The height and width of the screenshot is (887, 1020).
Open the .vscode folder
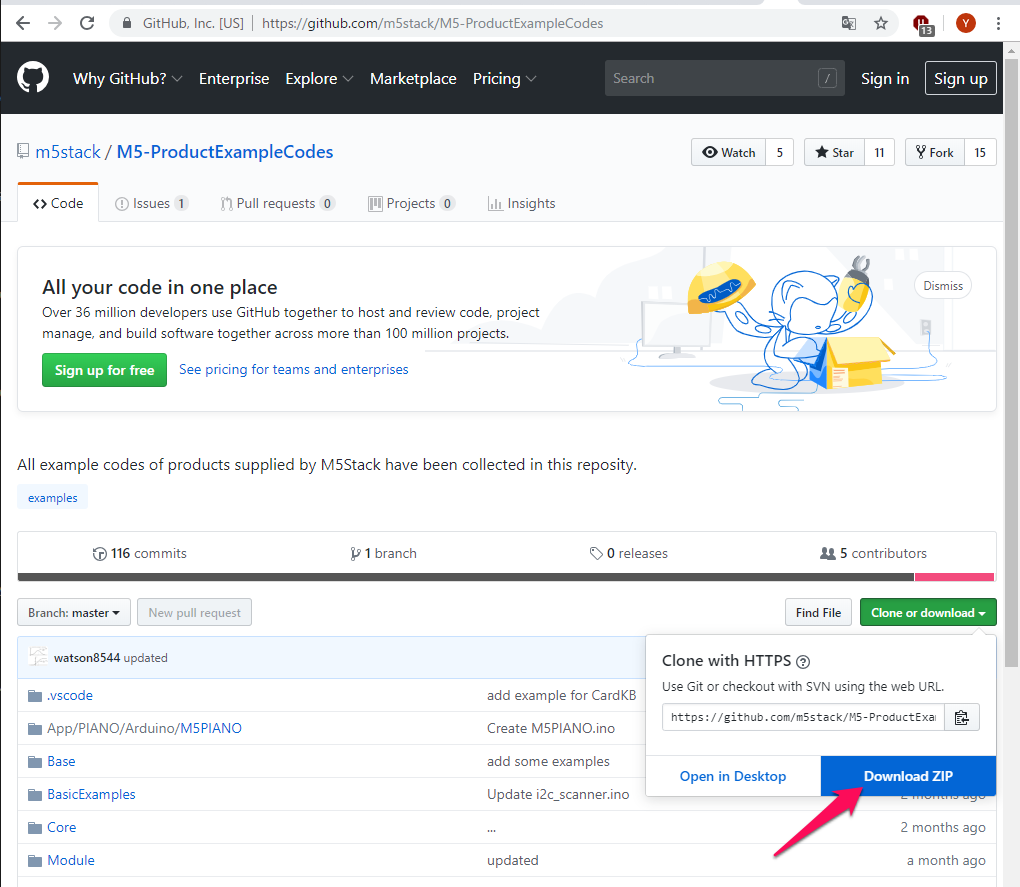click(69, 695)
